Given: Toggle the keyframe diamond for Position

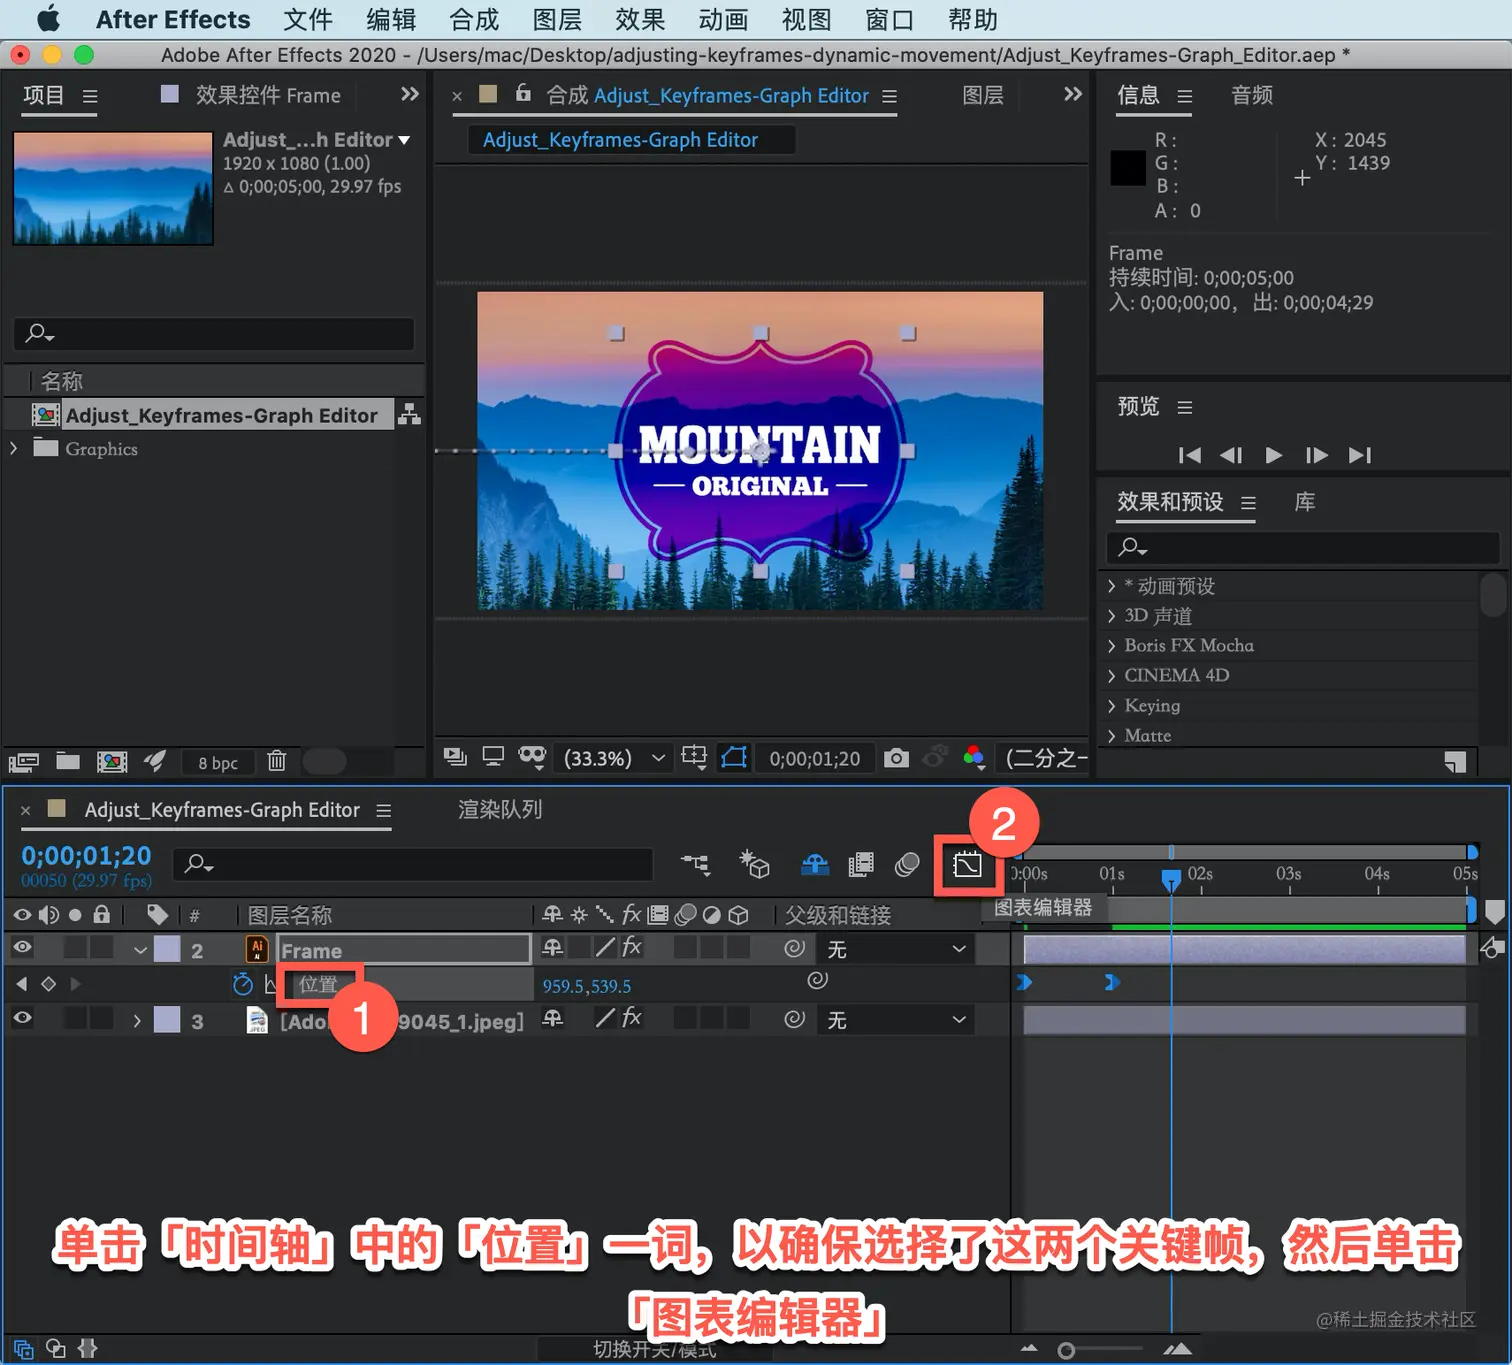Looking at the screenshot, I should (x=48, y=984).
